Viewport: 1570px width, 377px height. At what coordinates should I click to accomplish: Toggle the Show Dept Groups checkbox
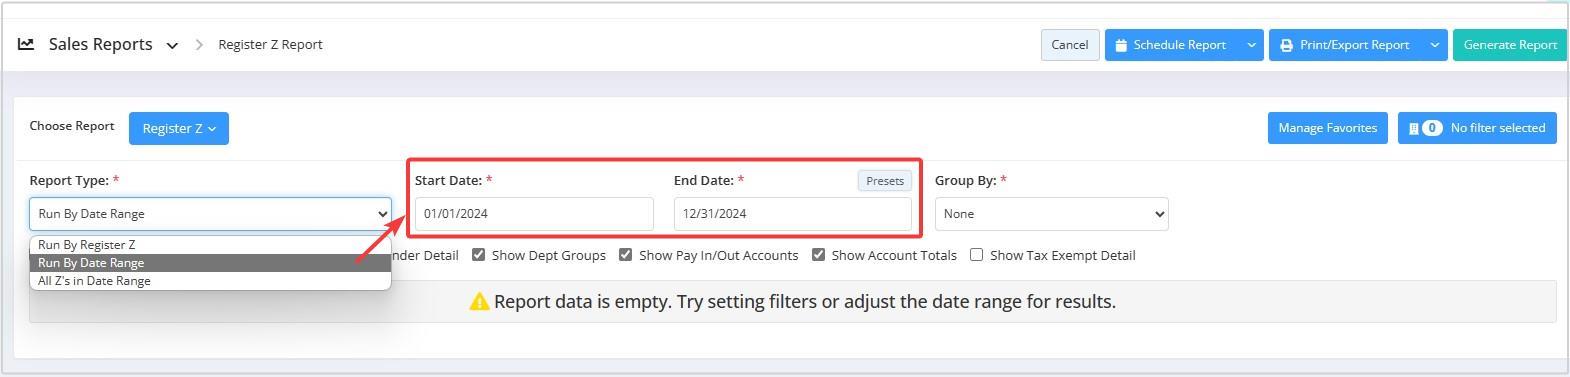[x=478, y=255]
